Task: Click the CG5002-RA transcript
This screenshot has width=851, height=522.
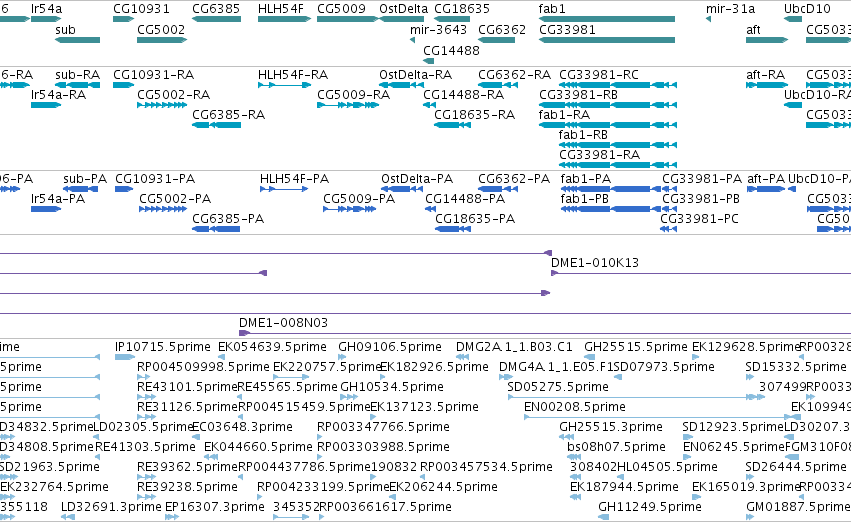Action: (x=162, y=105)
